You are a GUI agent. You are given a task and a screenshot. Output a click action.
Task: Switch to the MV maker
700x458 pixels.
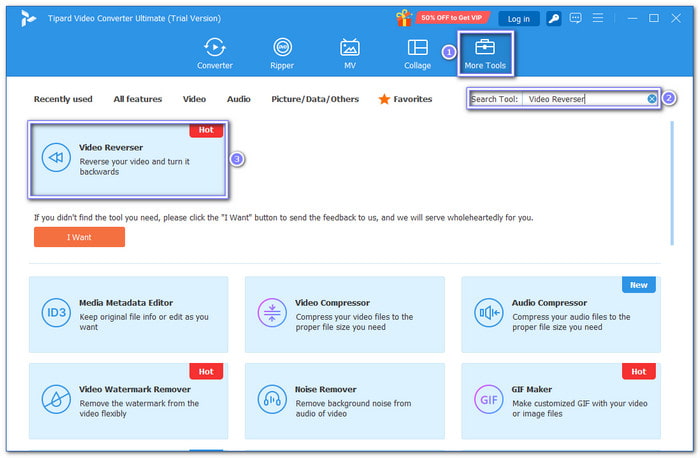[x=350, y=54]
